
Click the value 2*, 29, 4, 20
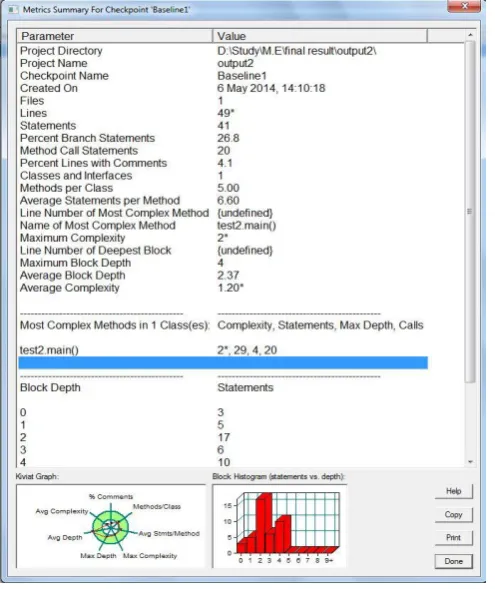[247, 350]
